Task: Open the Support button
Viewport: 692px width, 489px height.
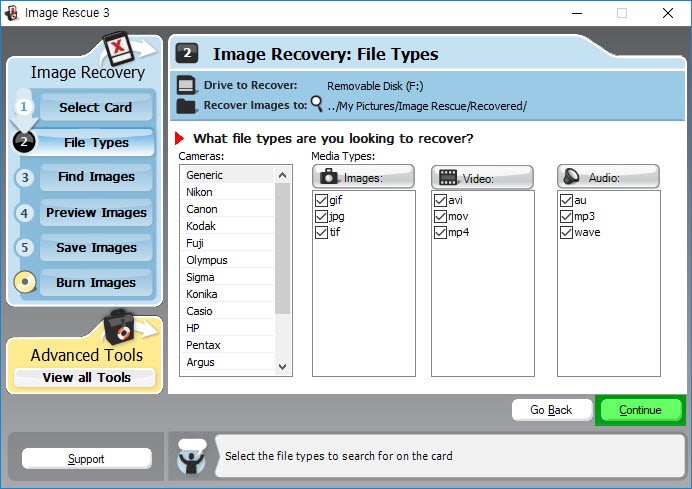Action: pyautogui.click(x=86, y=459)
